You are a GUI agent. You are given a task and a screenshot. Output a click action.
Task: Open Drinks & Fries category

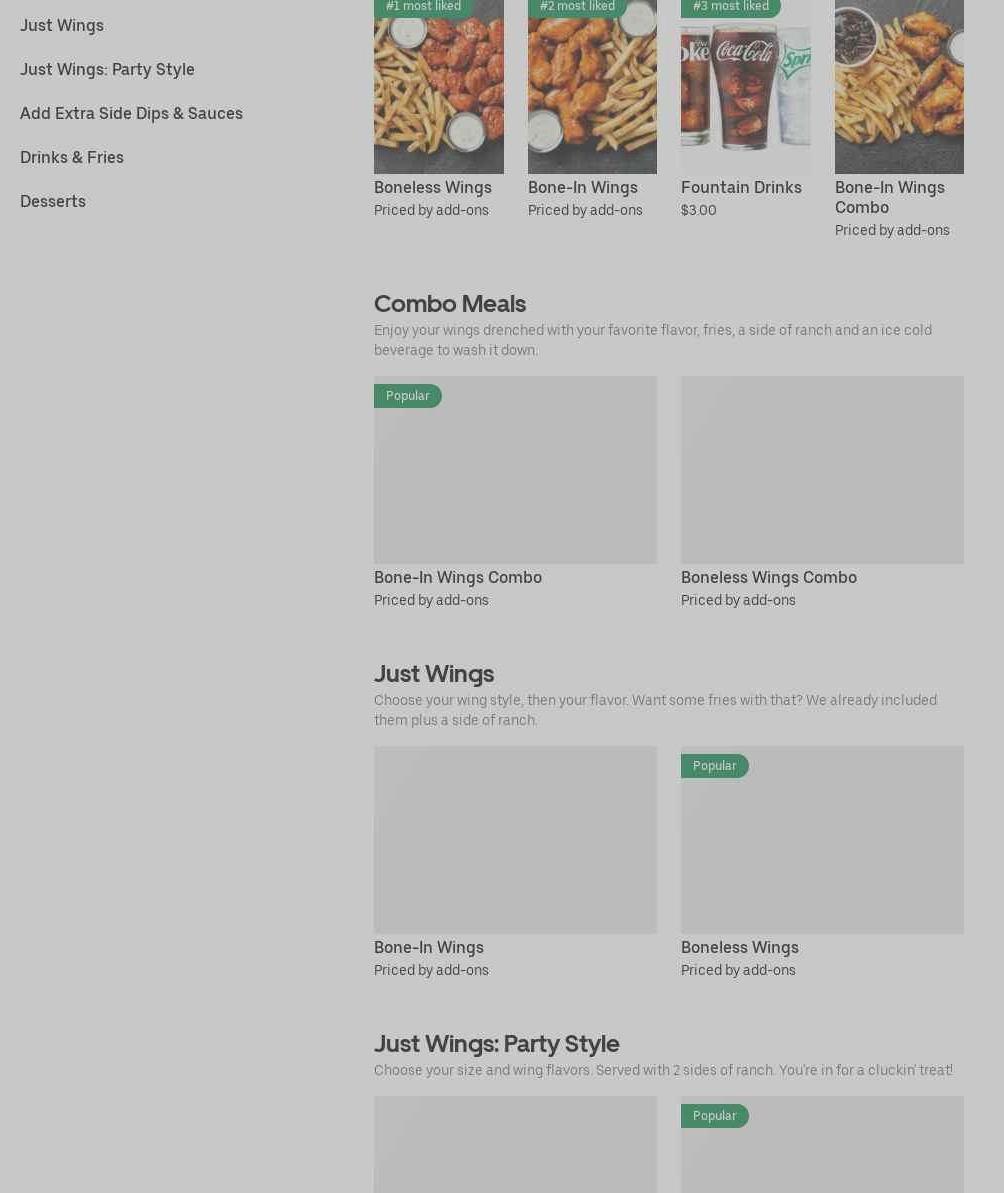click(x=71, y=157)
